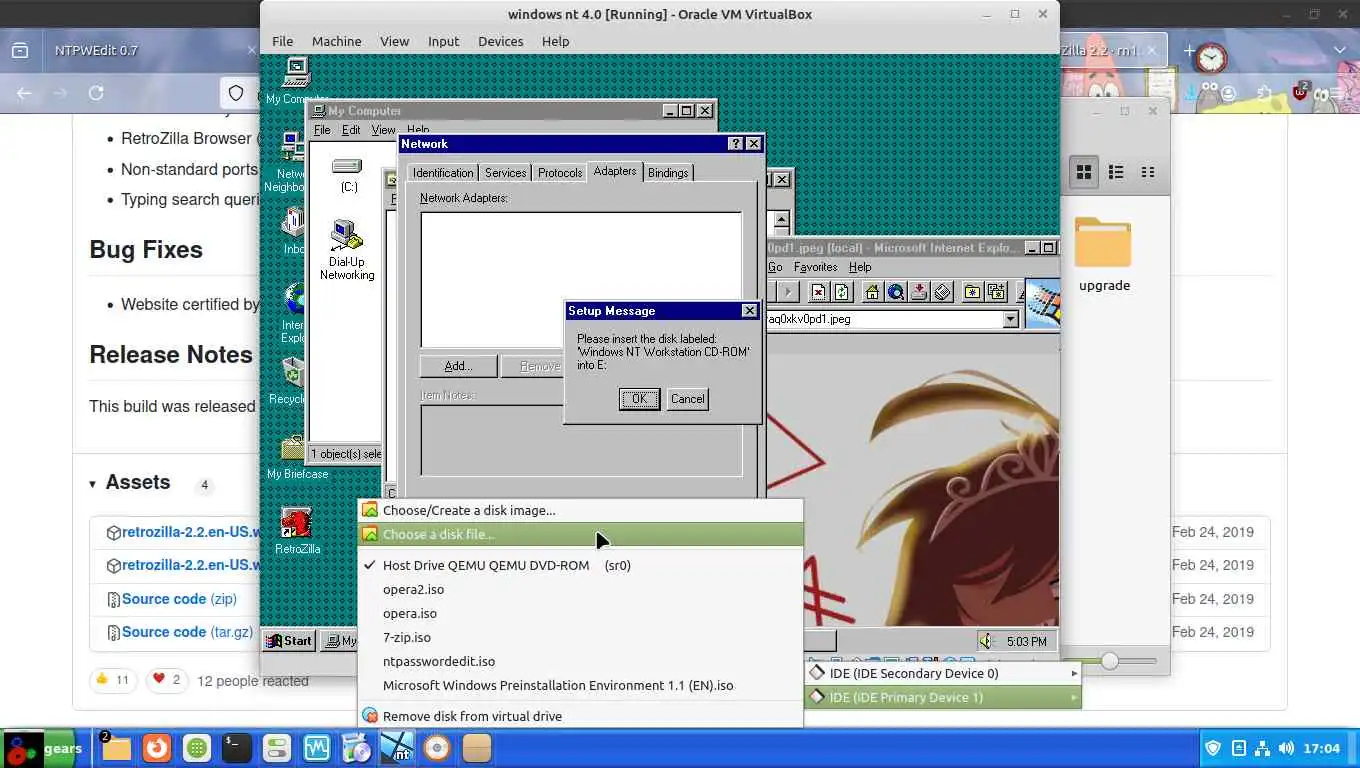Click the Windows NT Start button
Screen dimensions: 1360x768
(288, 641)
